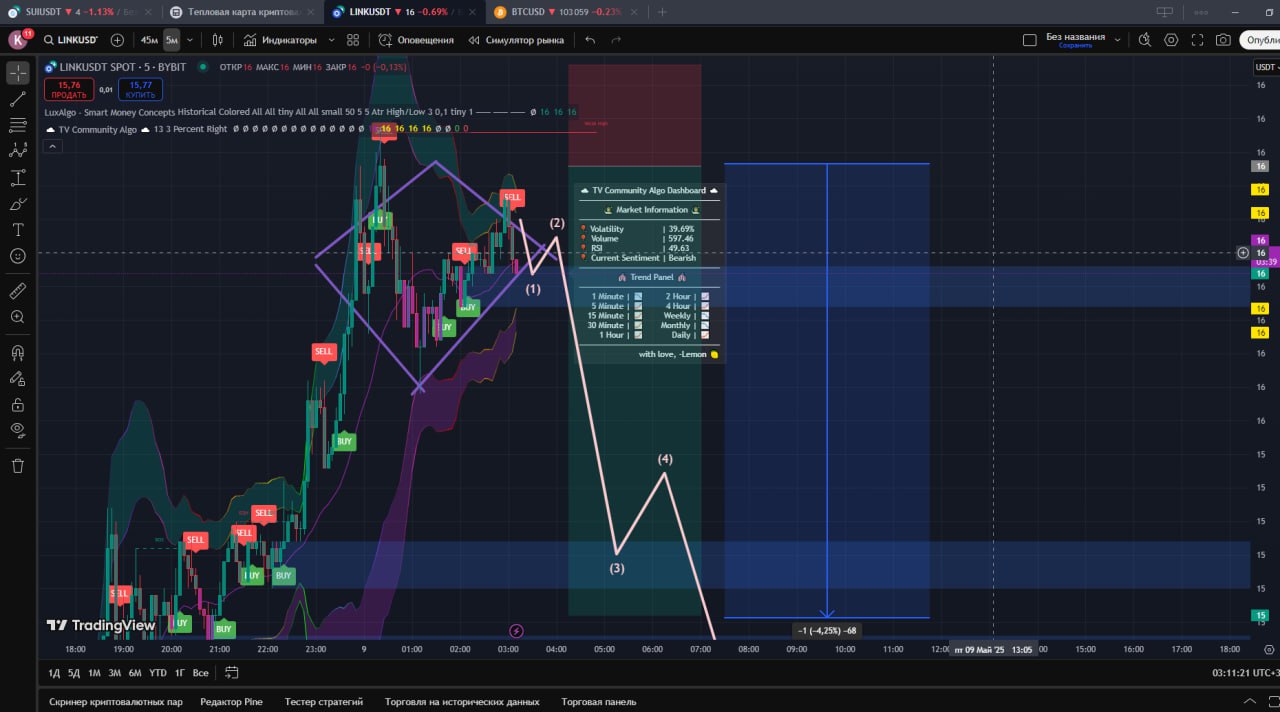Open the candle chart type selector
Viewport: 1280px width, 712px height.
[216, 40]
